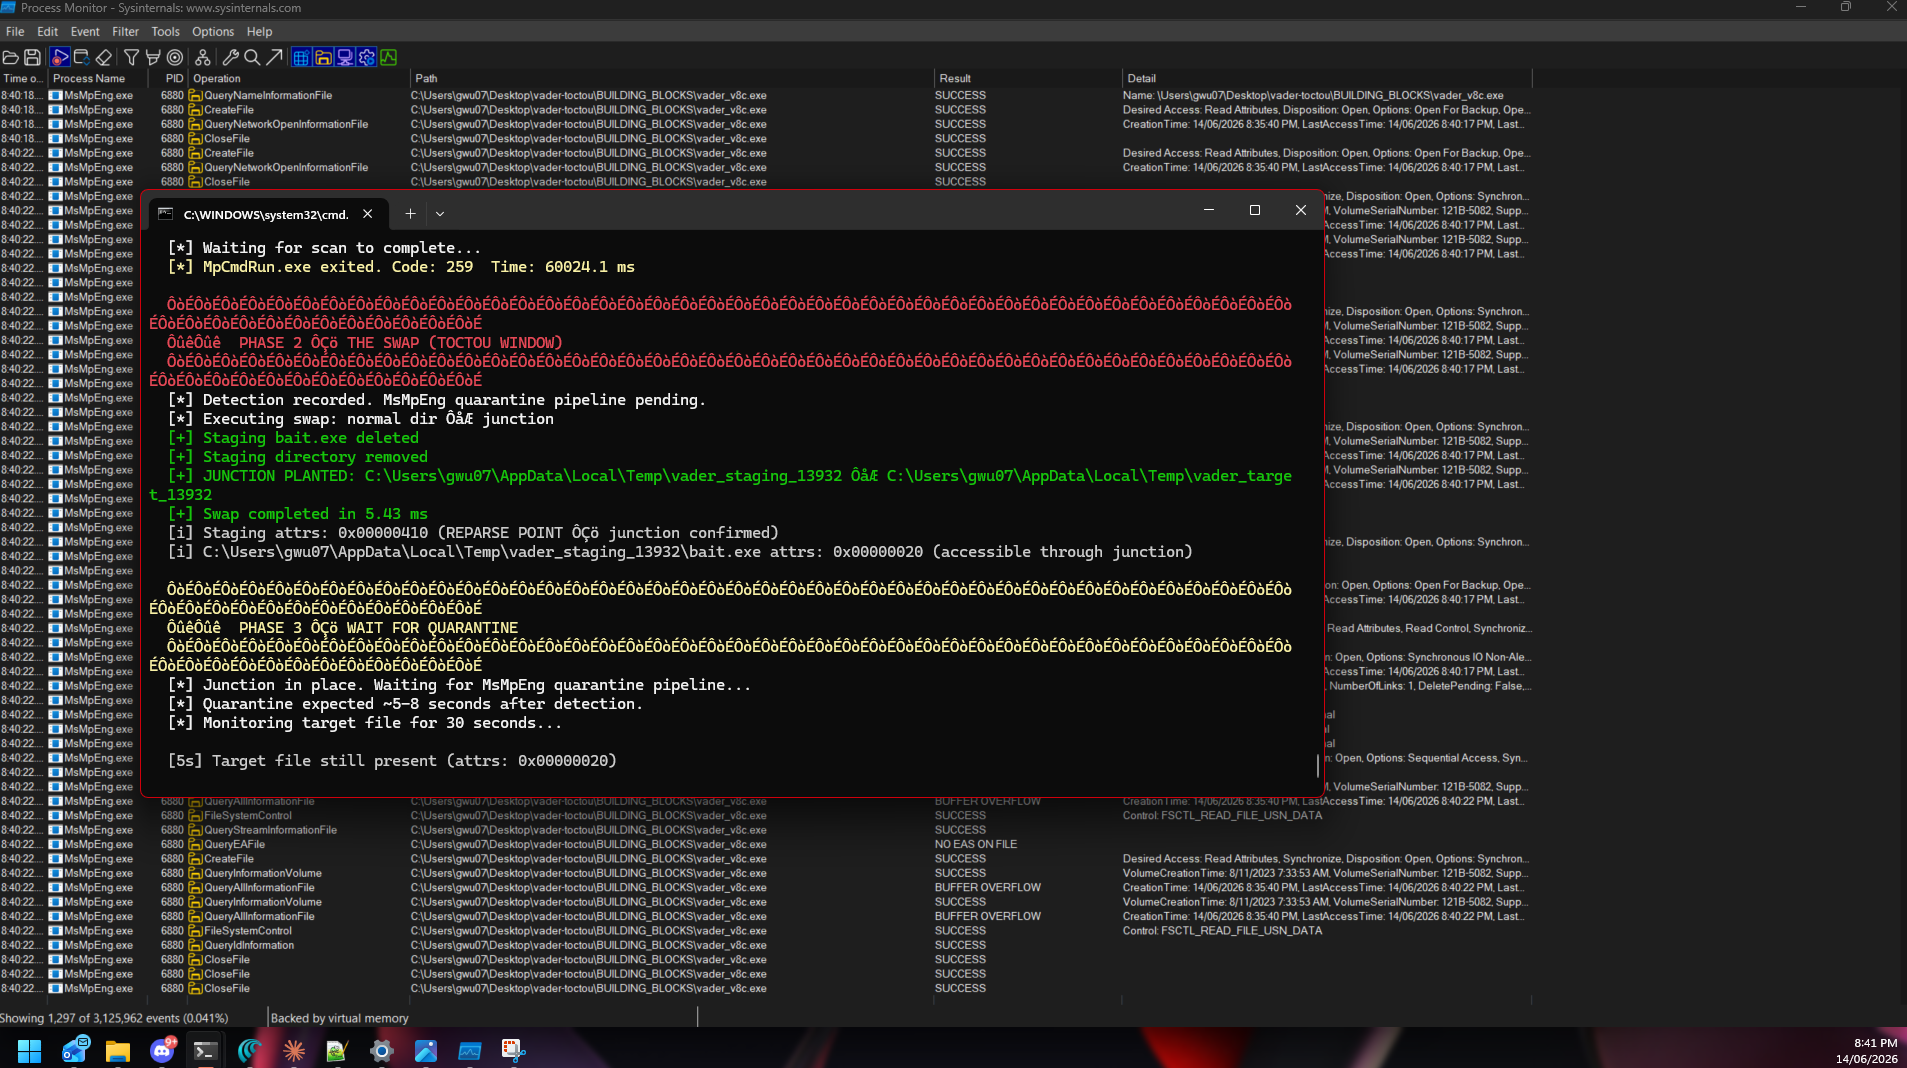The height and width of the screenshot is (1068, 1907).
Task: Select the QueryEAFile event row
Action: click(x=765, y=844)
